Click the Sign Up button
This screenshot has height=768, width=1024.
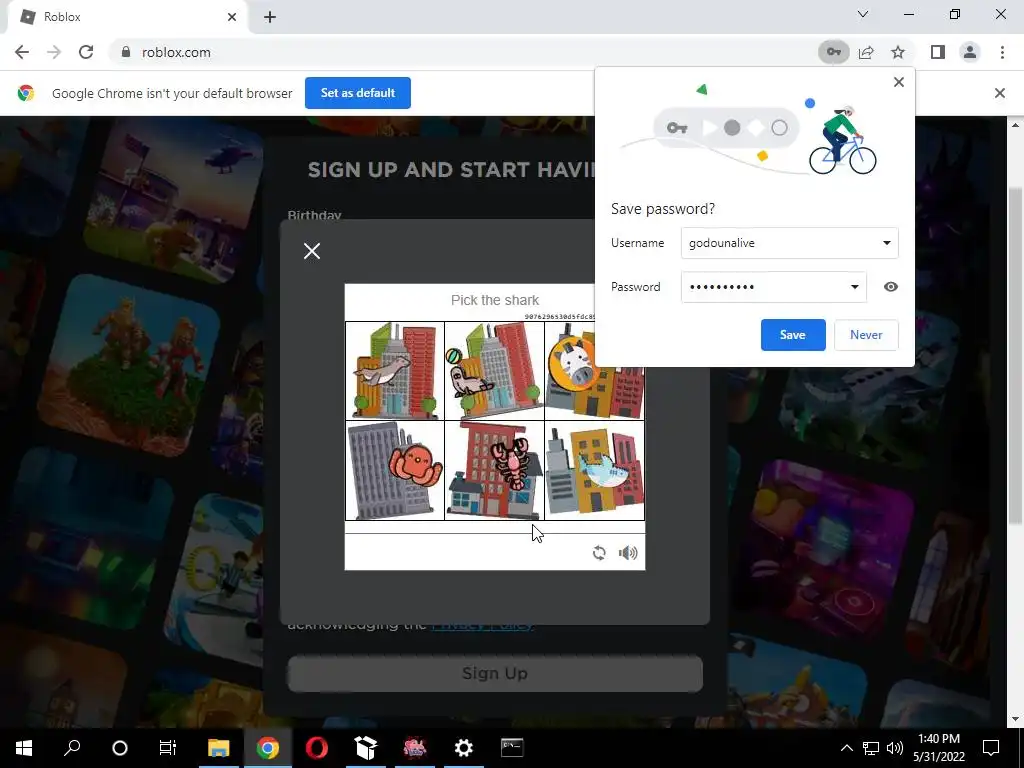coord(495,673)
